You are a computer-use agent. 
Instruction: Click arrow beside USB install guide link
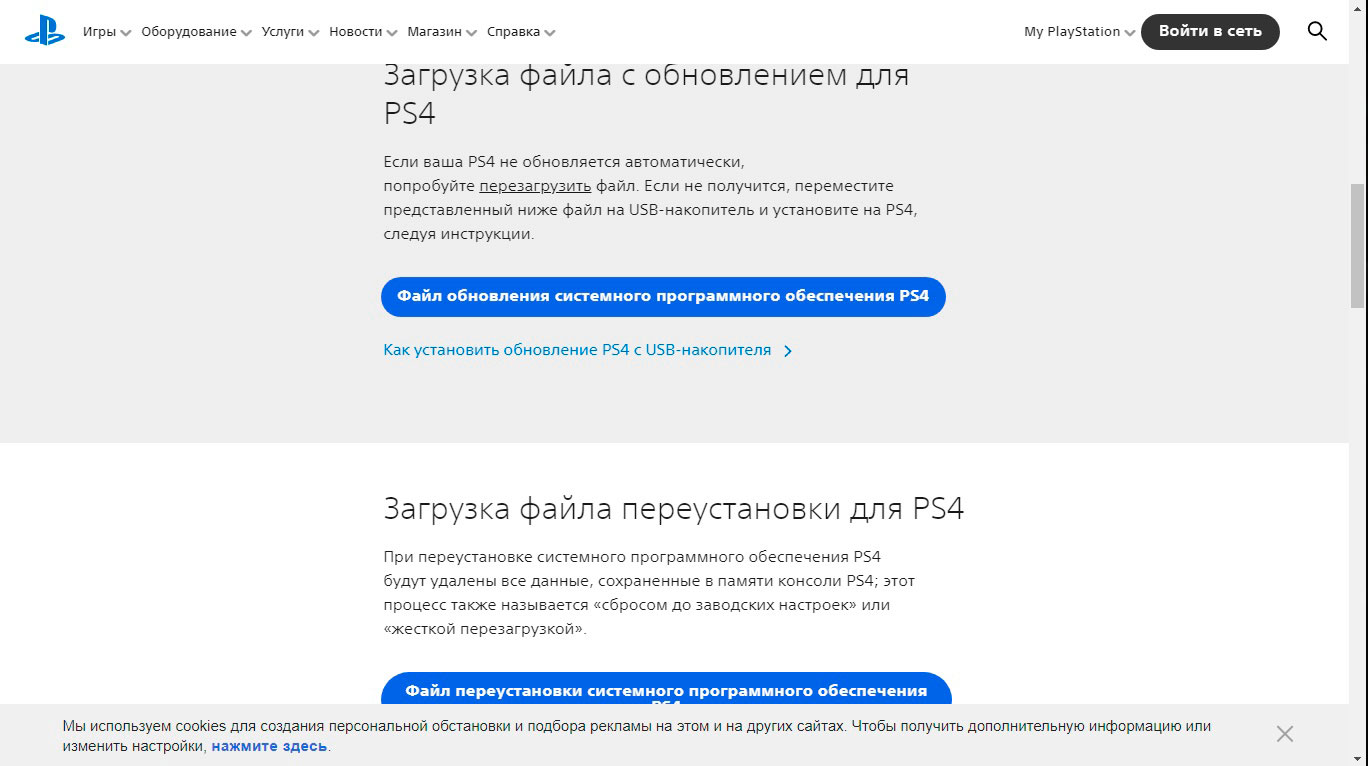[788, 351]
